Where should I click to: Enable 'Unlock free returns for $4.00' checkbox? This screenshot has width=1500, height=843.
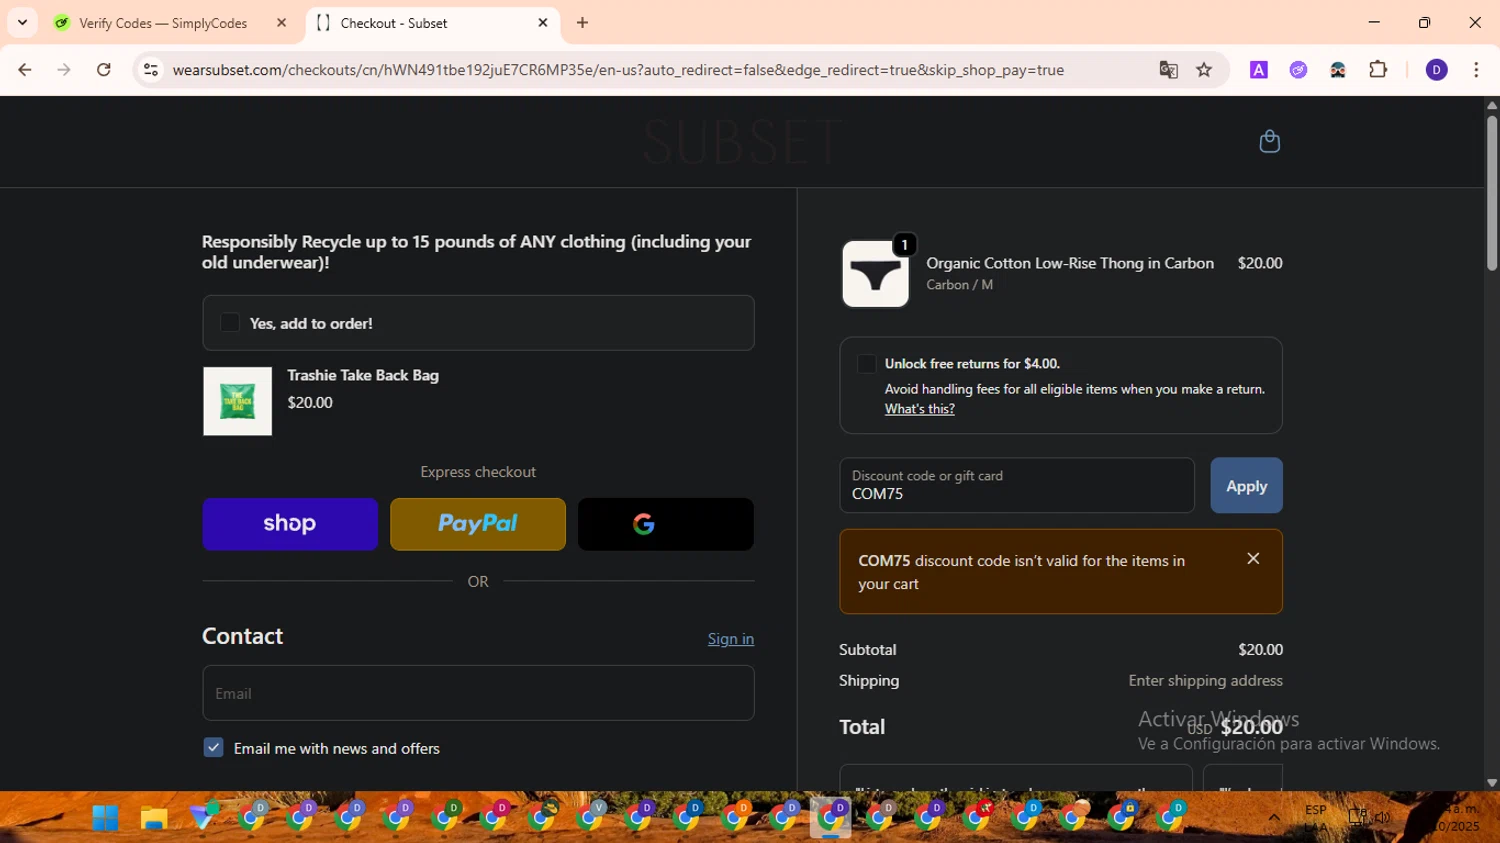coord(867,364)
